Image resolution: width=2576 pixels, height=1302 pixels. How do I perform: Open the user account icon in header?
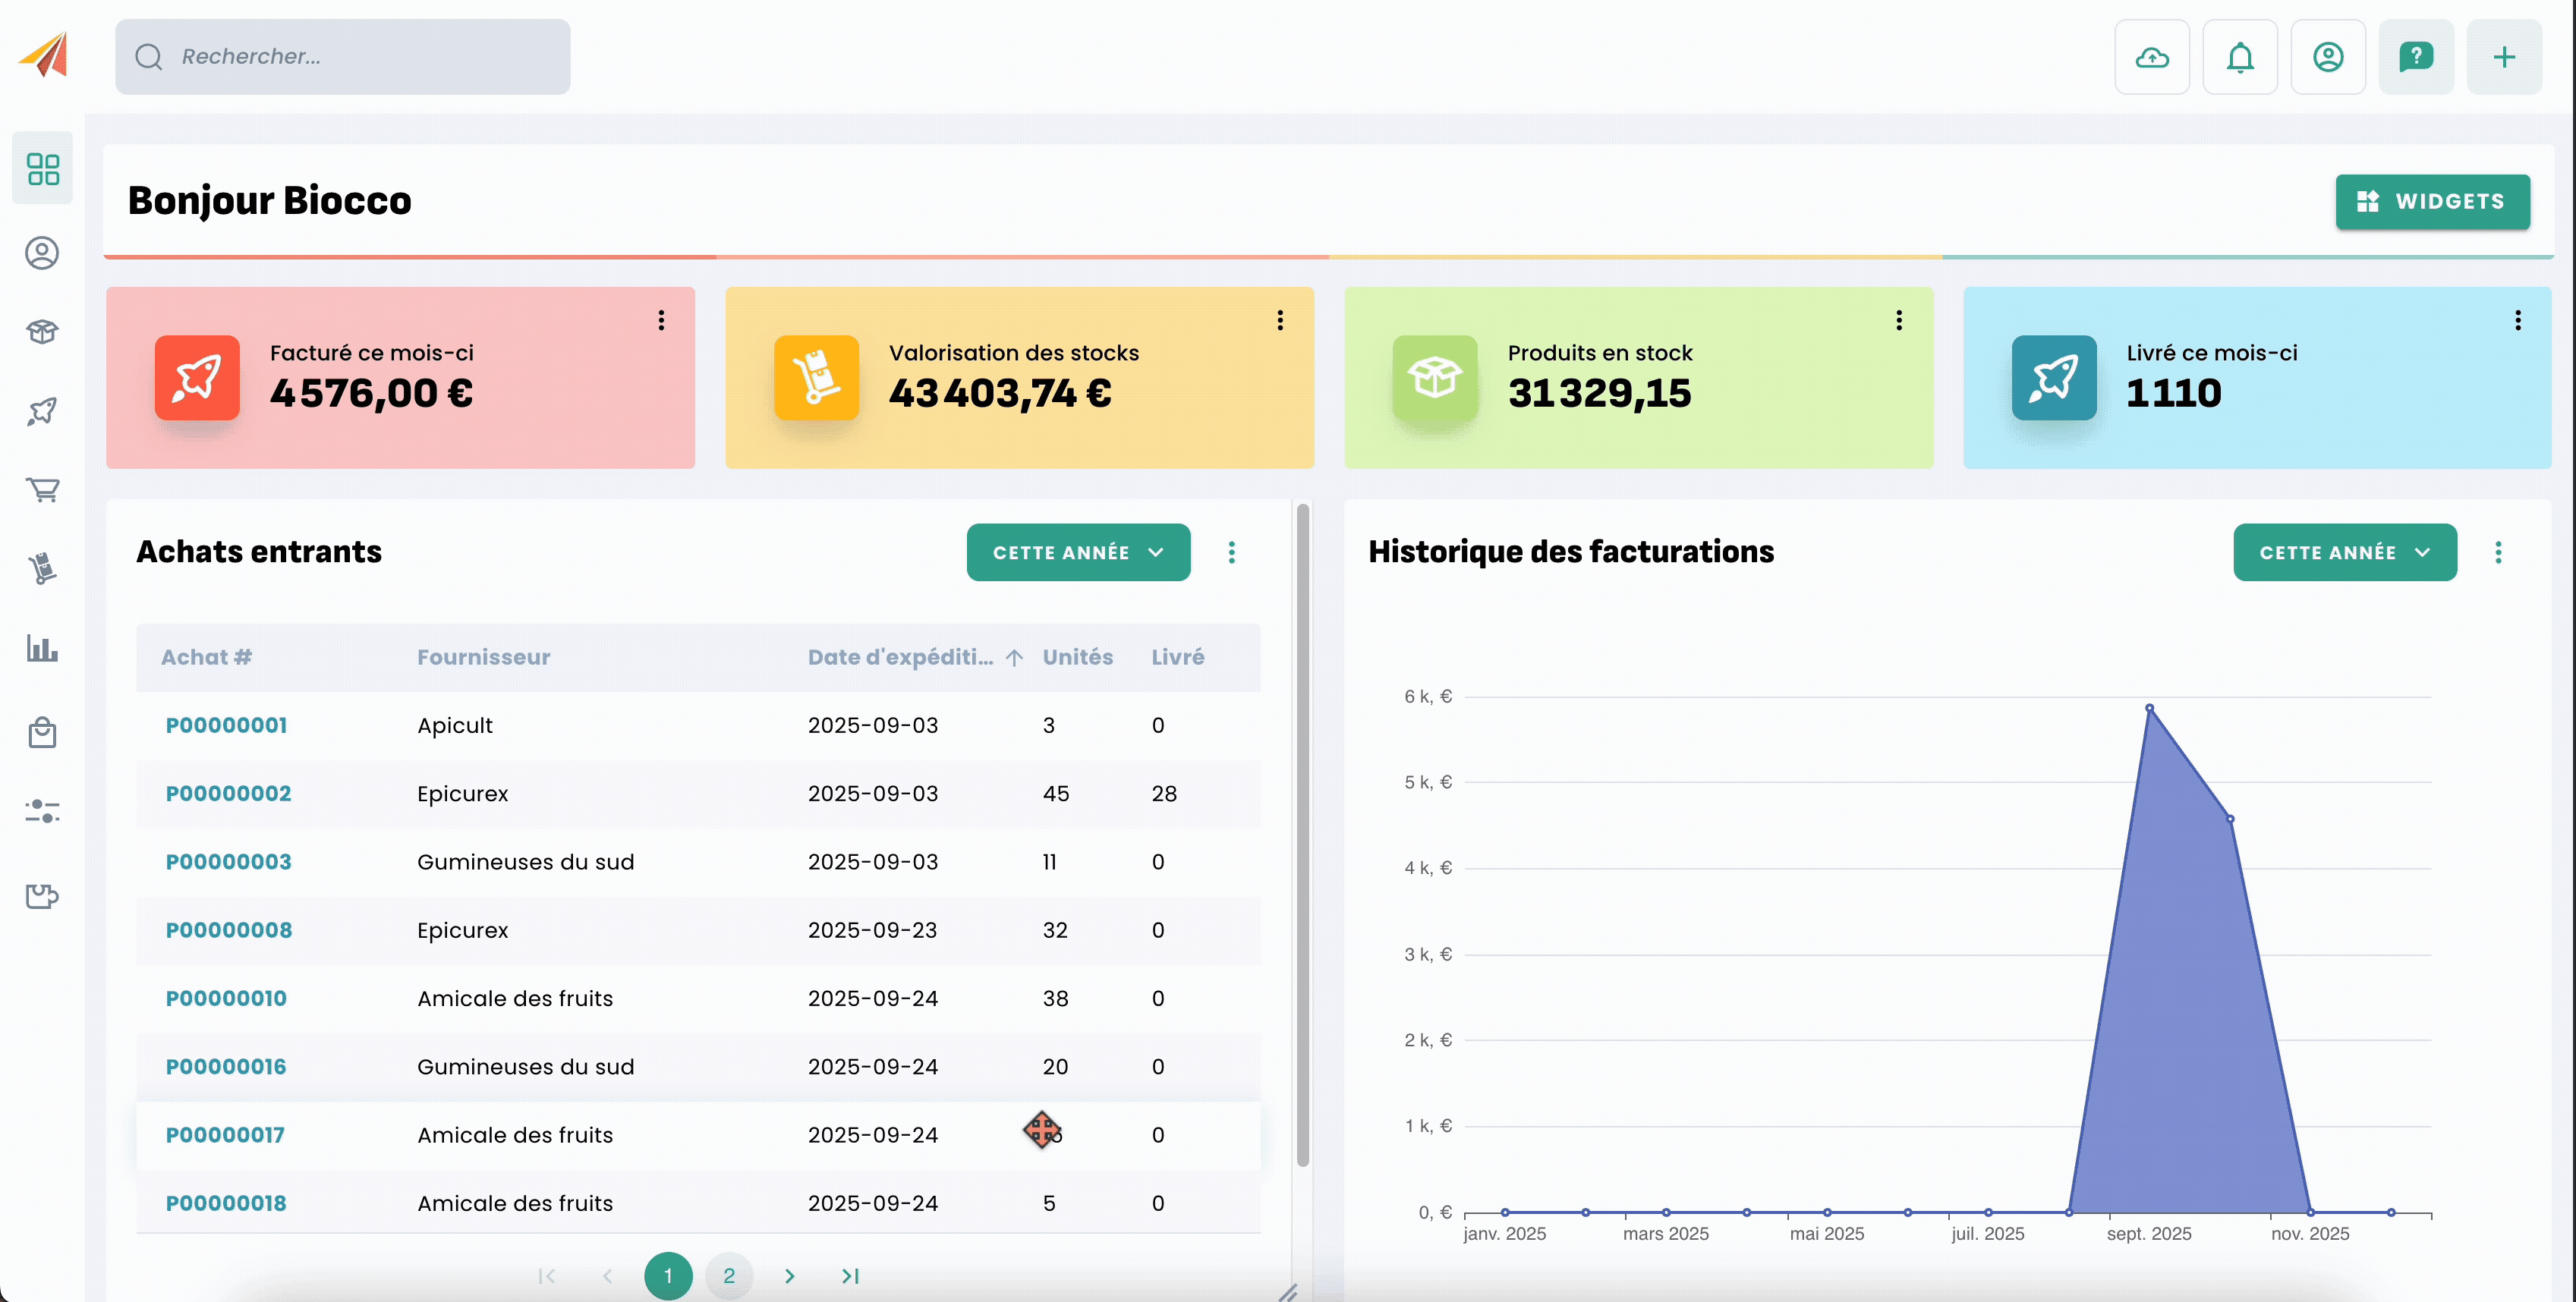click(x=2327, y=57)
